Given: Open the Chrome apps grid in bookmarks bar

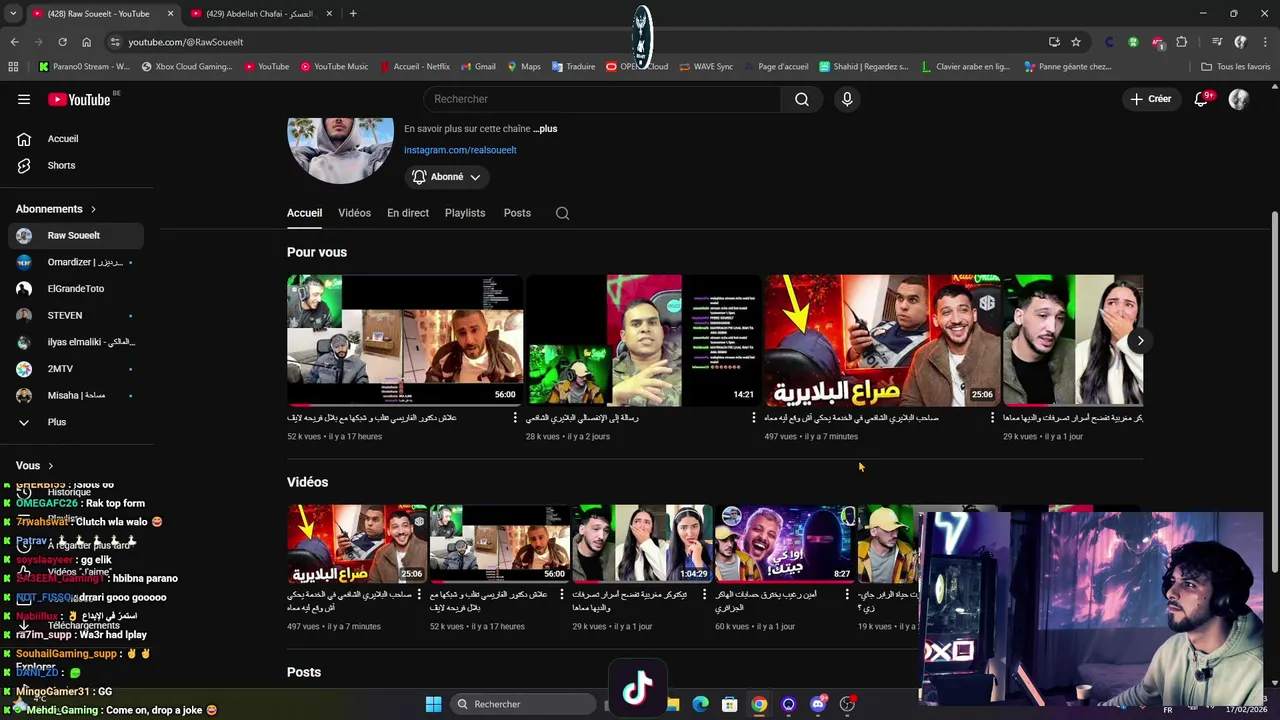Looking at the screenshot, I should click(x=13, y=67).
